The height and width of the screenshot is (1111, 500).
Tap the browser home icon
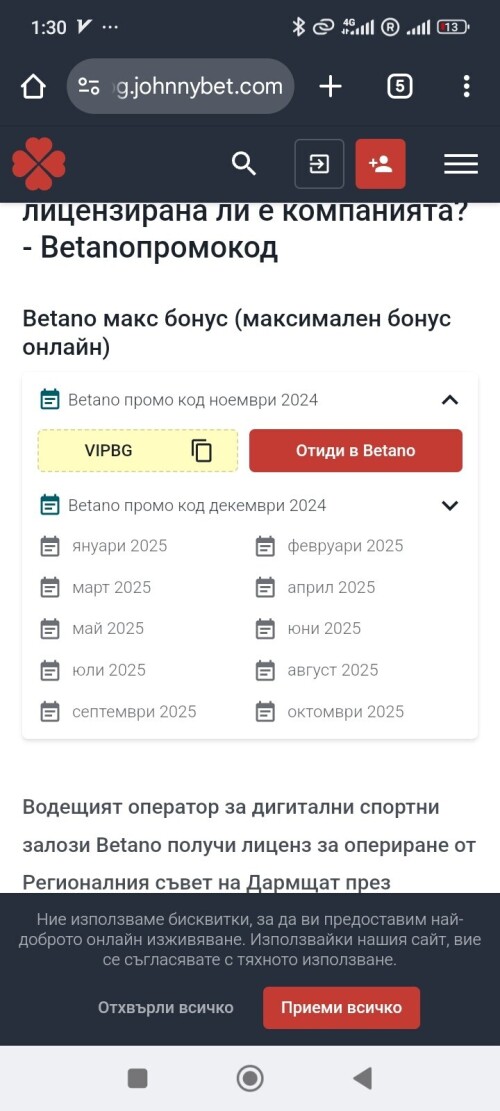33,87
